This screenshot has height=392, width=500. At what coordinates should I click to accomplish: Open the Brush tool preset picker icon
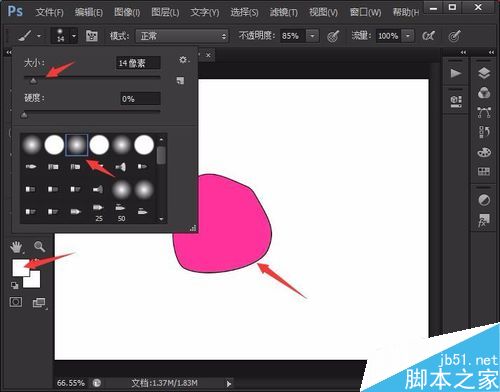click(25, 36)
